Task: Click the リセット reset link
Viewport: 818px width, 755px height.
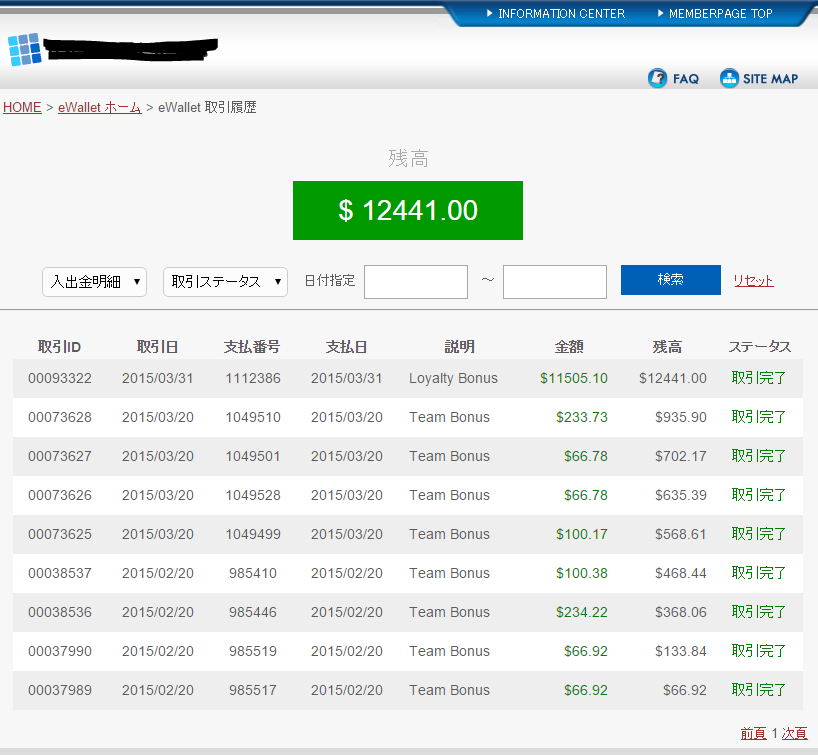Action: pyautogui.click(x=753, y=281)
